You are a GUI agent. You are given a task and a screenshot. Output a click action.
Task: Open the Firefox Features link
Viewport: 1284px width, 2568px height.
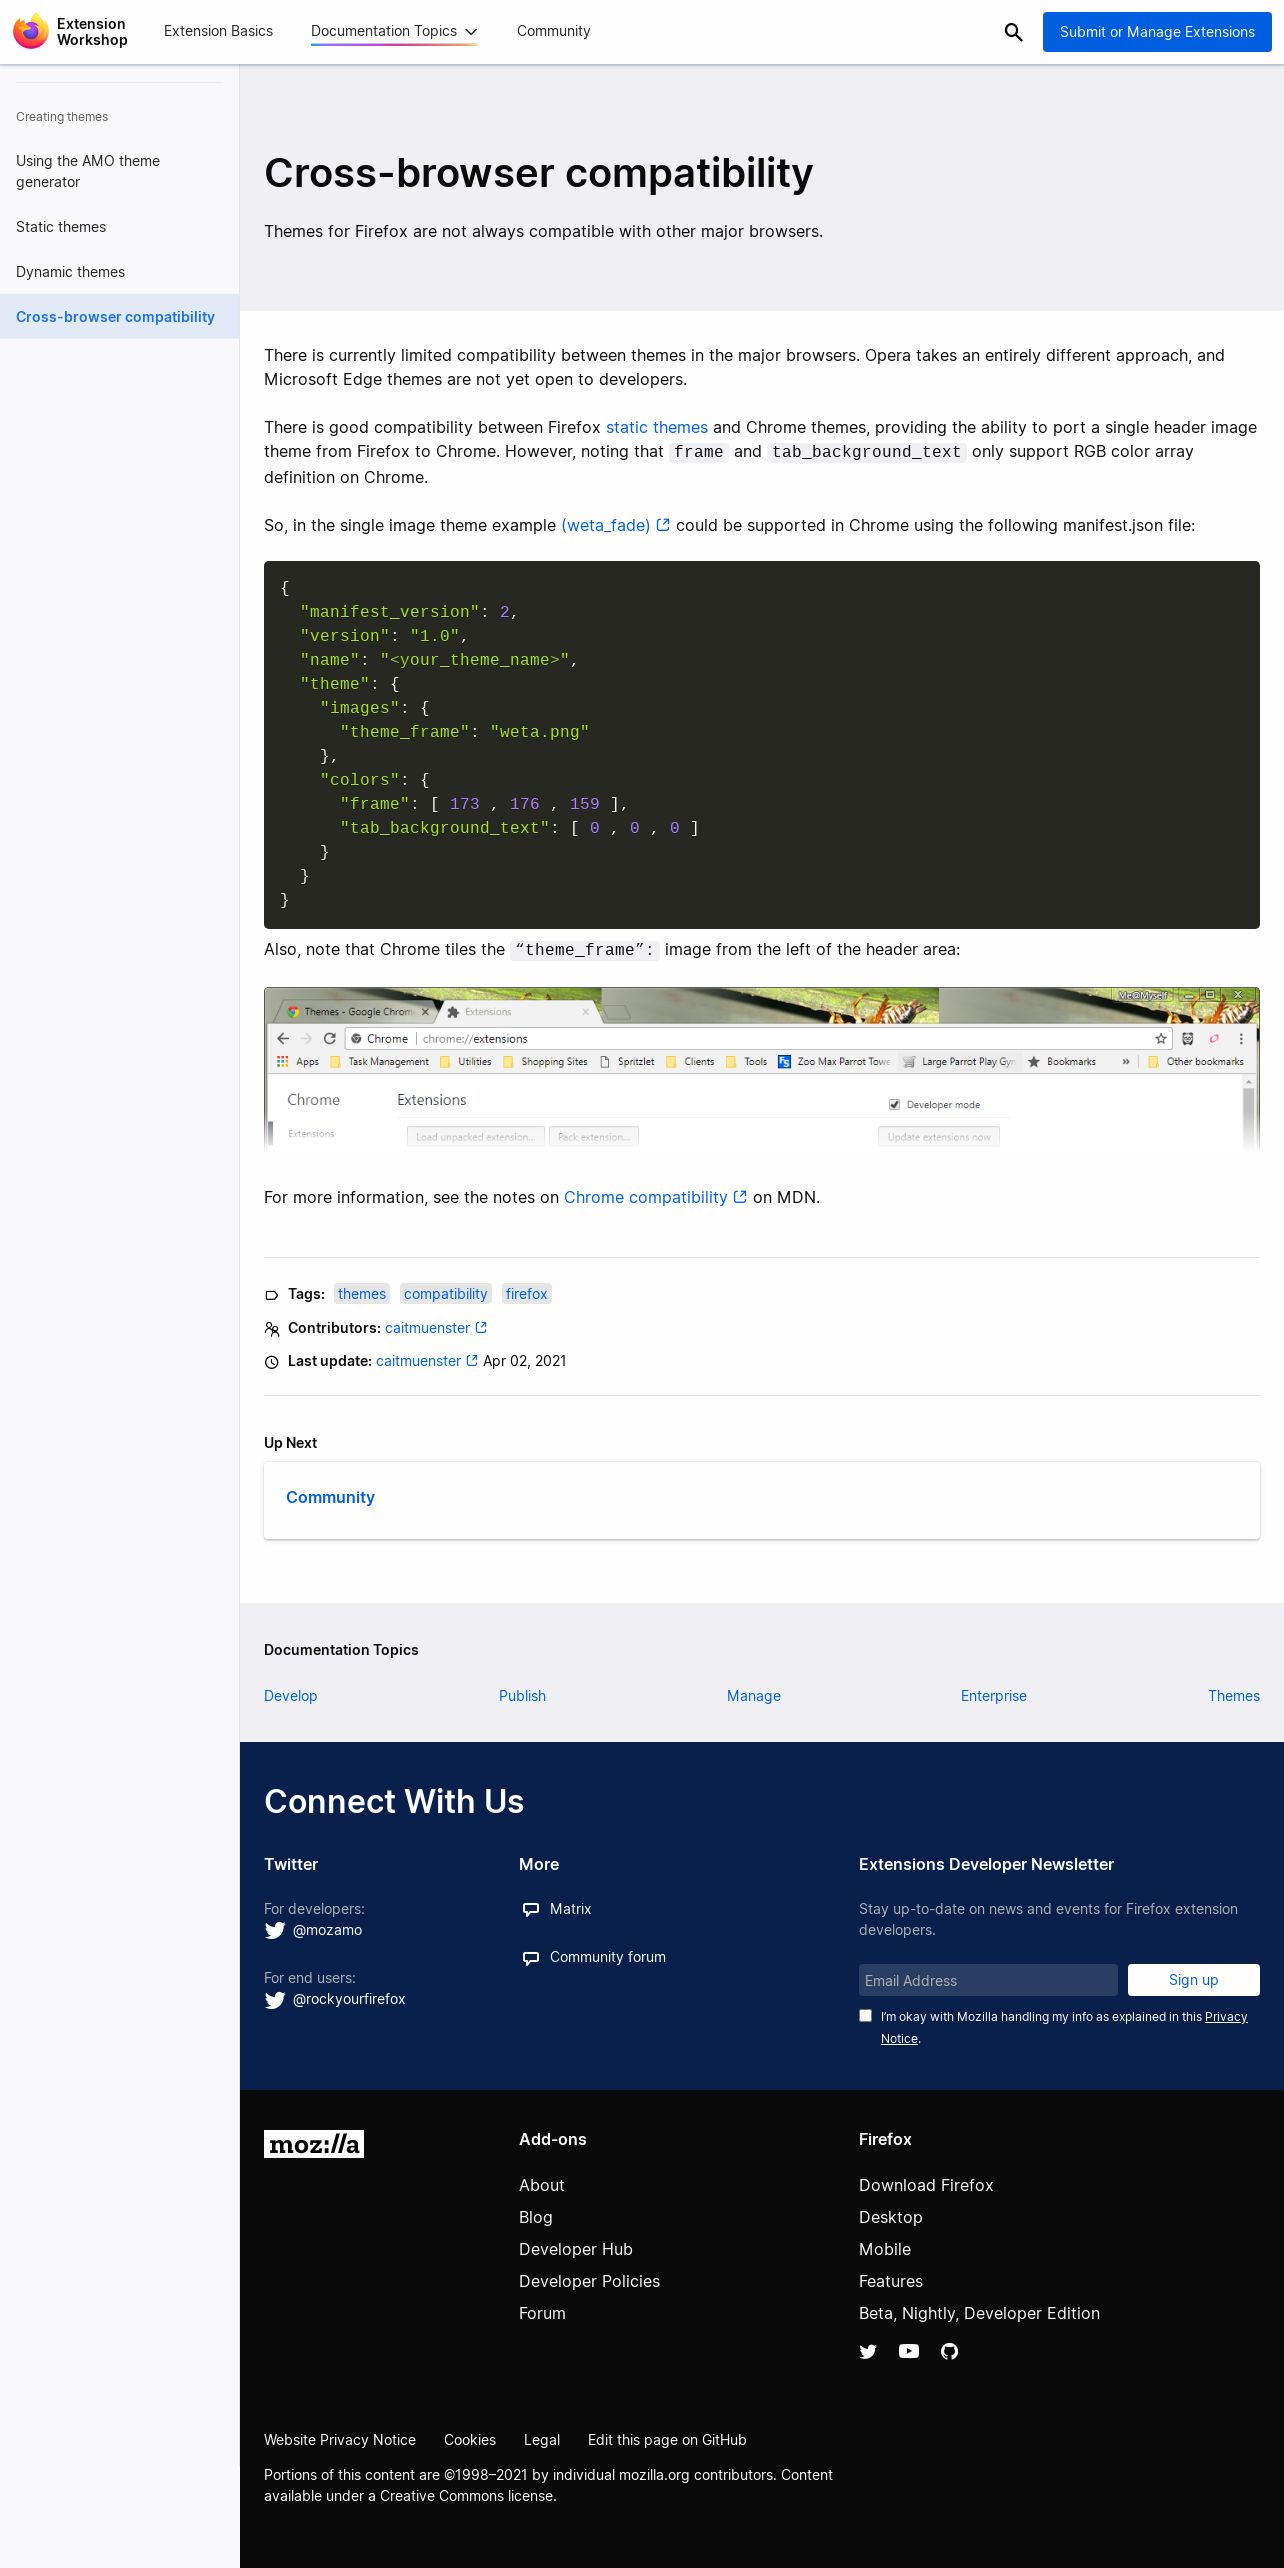pos(891,2281)
